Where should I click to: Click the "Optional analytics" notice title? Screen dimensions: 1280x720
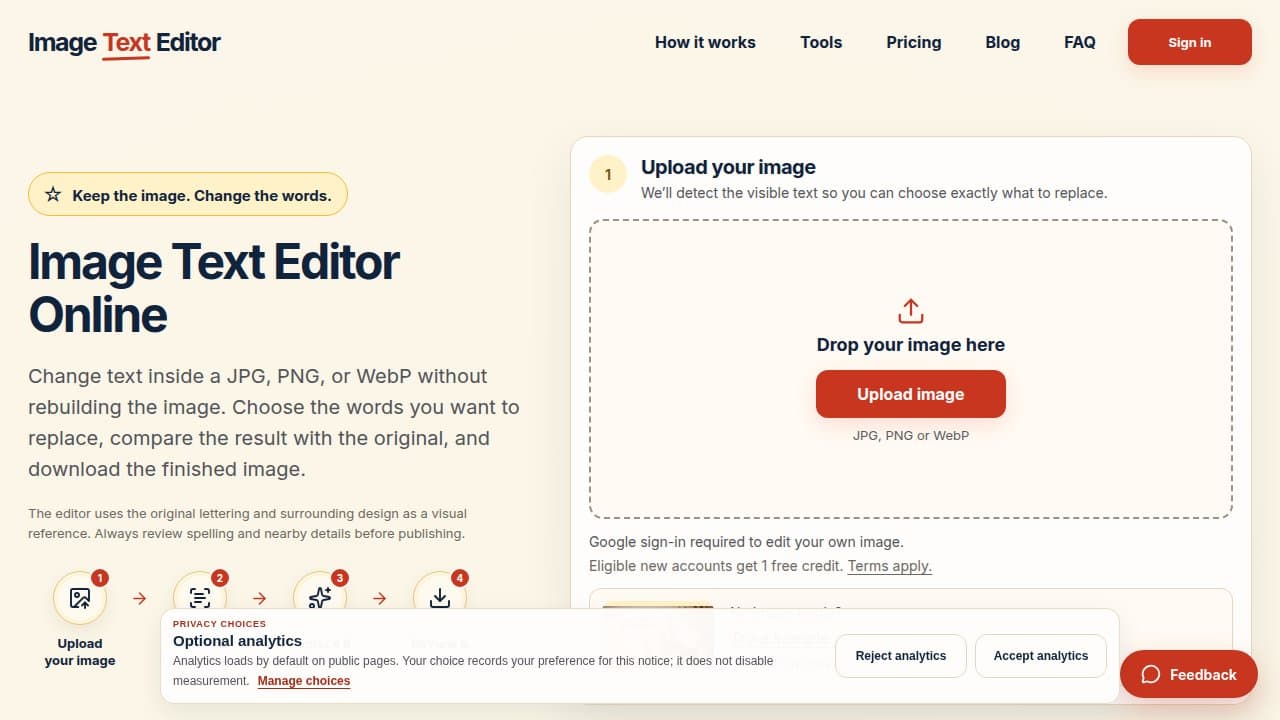[237, 641]
